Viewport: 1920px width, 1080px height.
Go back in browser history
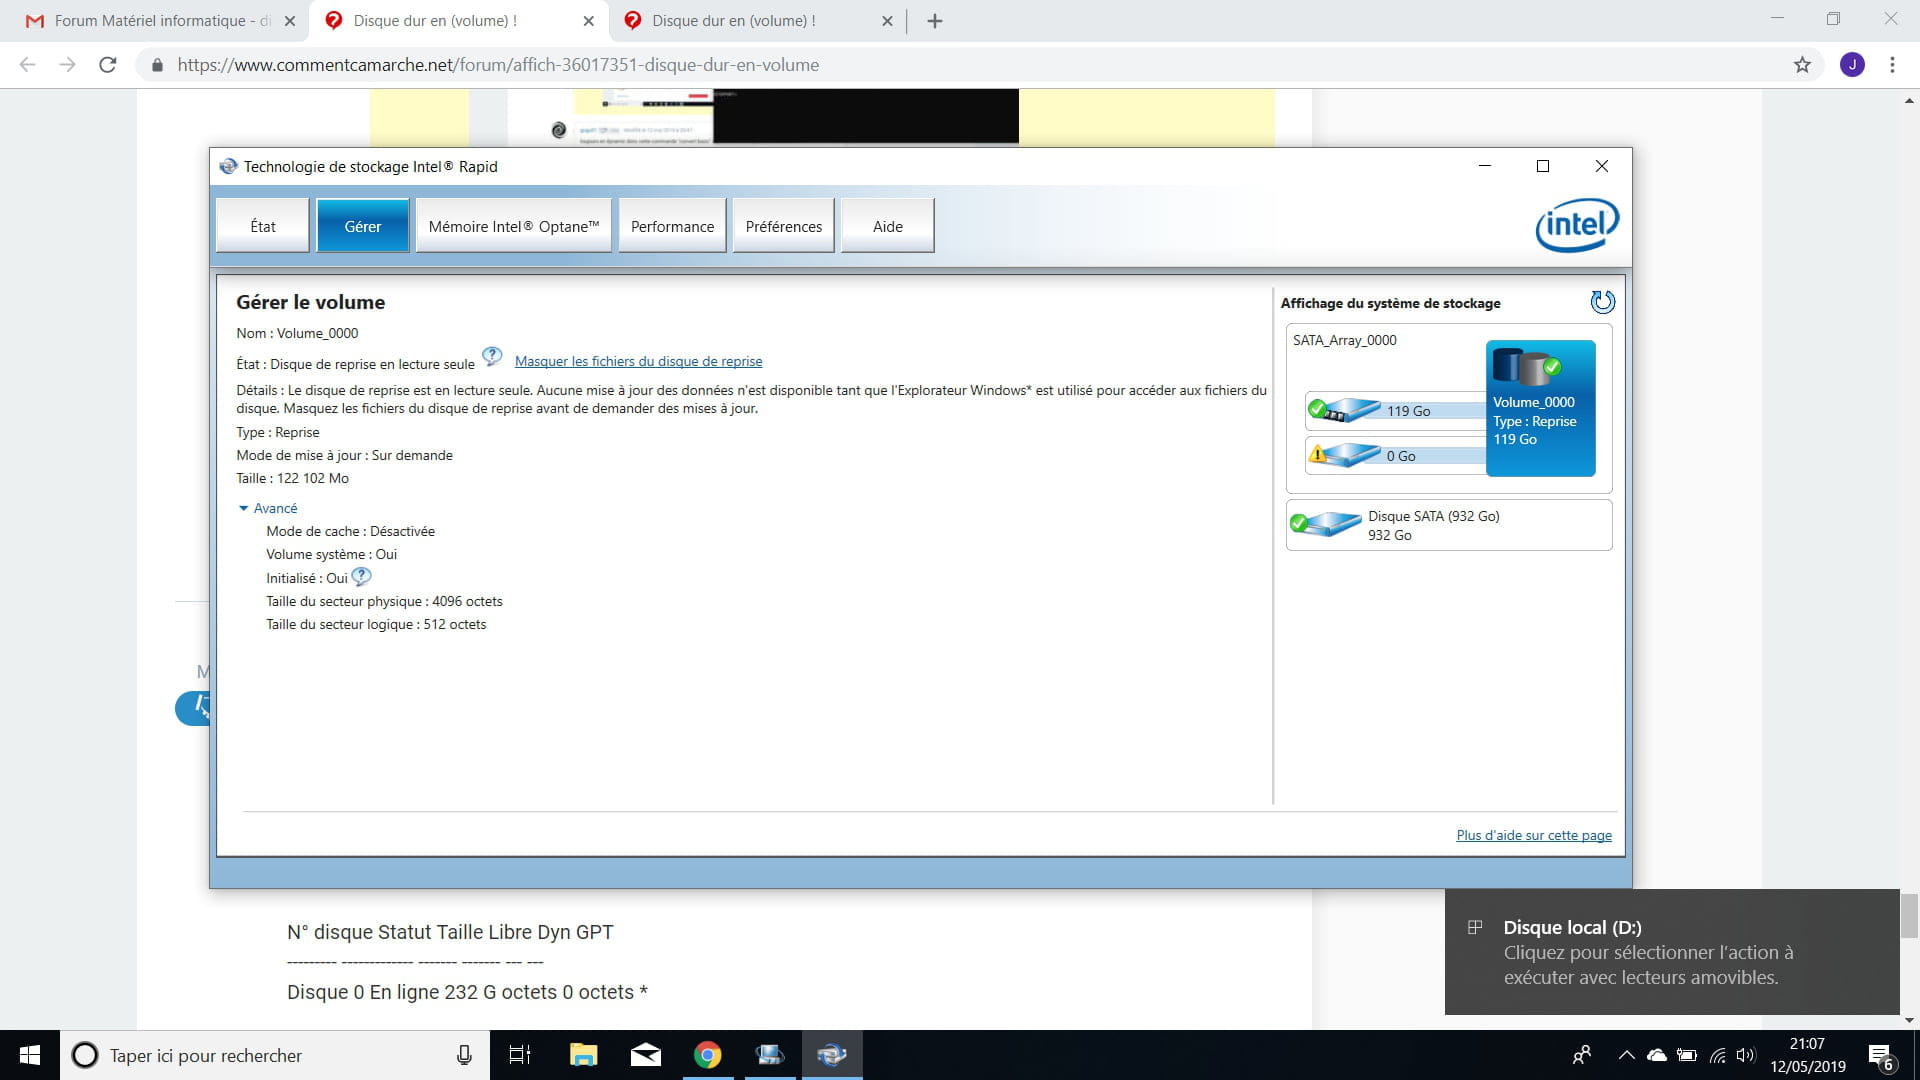(x=27, y=65)
